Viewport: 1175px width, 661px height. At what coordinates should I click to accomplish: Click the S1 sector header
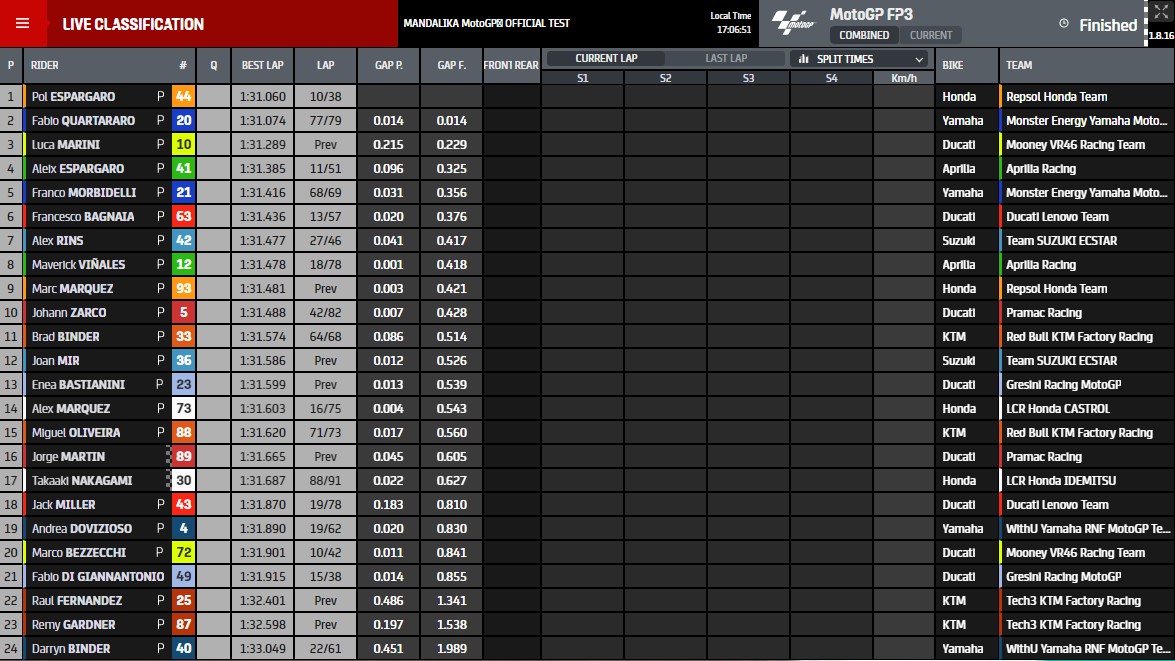[582, 78]
